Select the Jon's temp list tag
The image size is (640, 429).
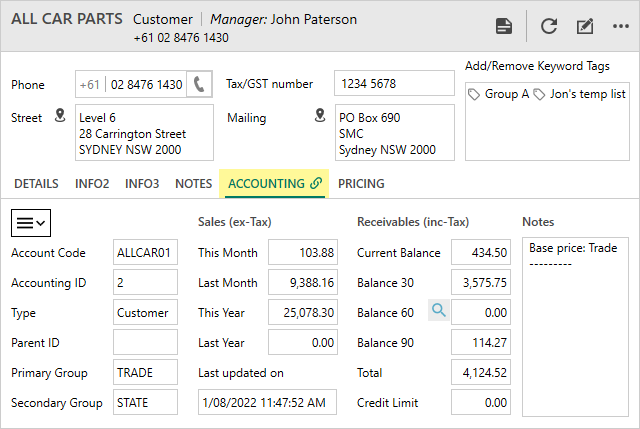(579, 94)
